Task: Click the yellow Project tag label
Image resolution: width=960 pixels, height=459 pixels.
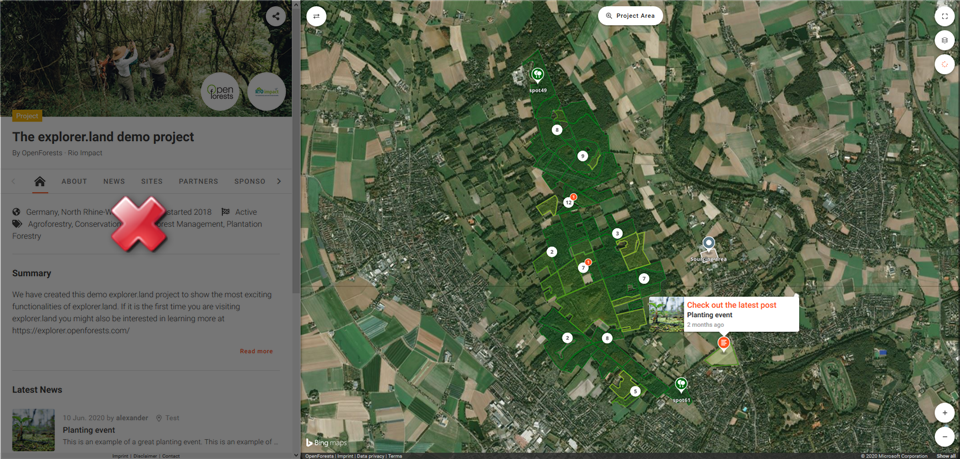Action: [x=27, y=116]
